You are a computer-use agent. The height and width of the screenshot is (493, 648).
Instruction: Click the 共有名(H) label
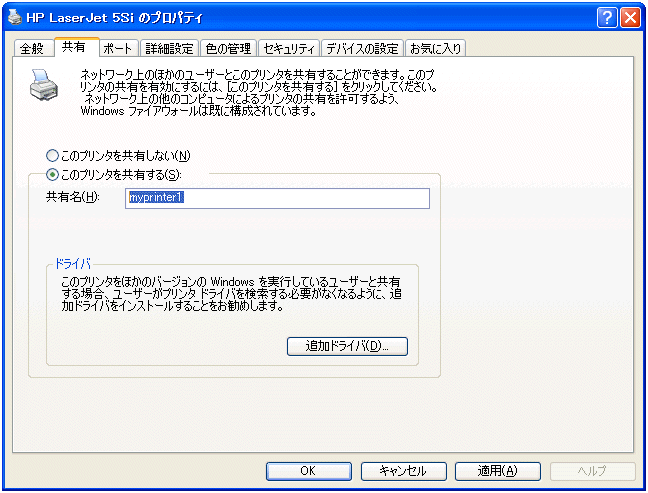click(x=73, y=197)
